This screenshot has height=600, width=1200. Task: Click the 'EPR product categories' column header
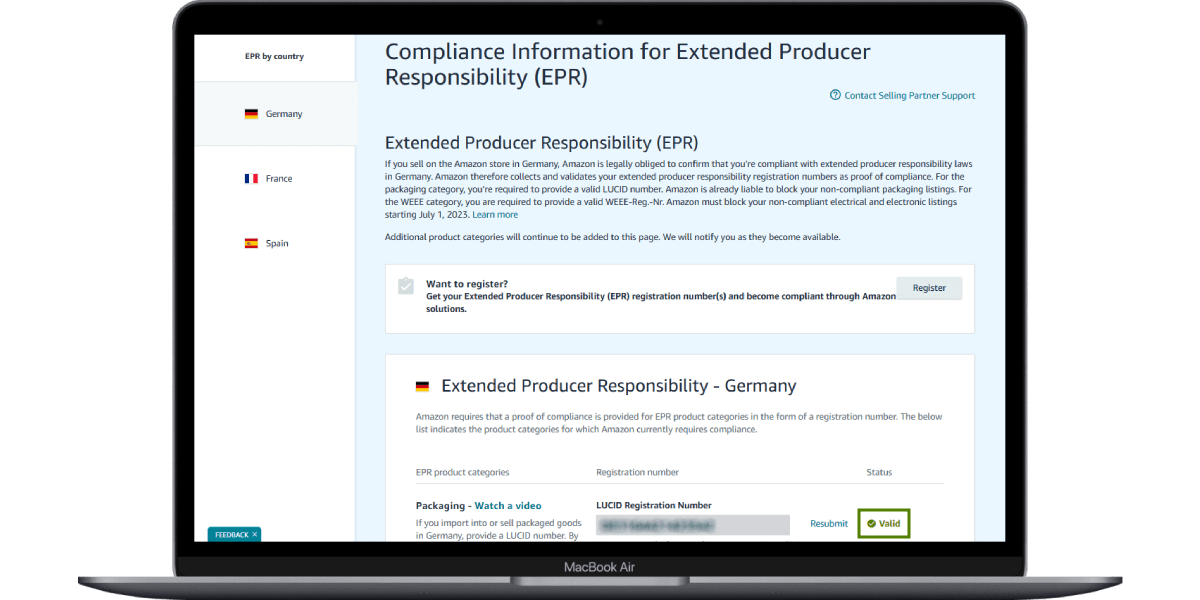(462, 473)
